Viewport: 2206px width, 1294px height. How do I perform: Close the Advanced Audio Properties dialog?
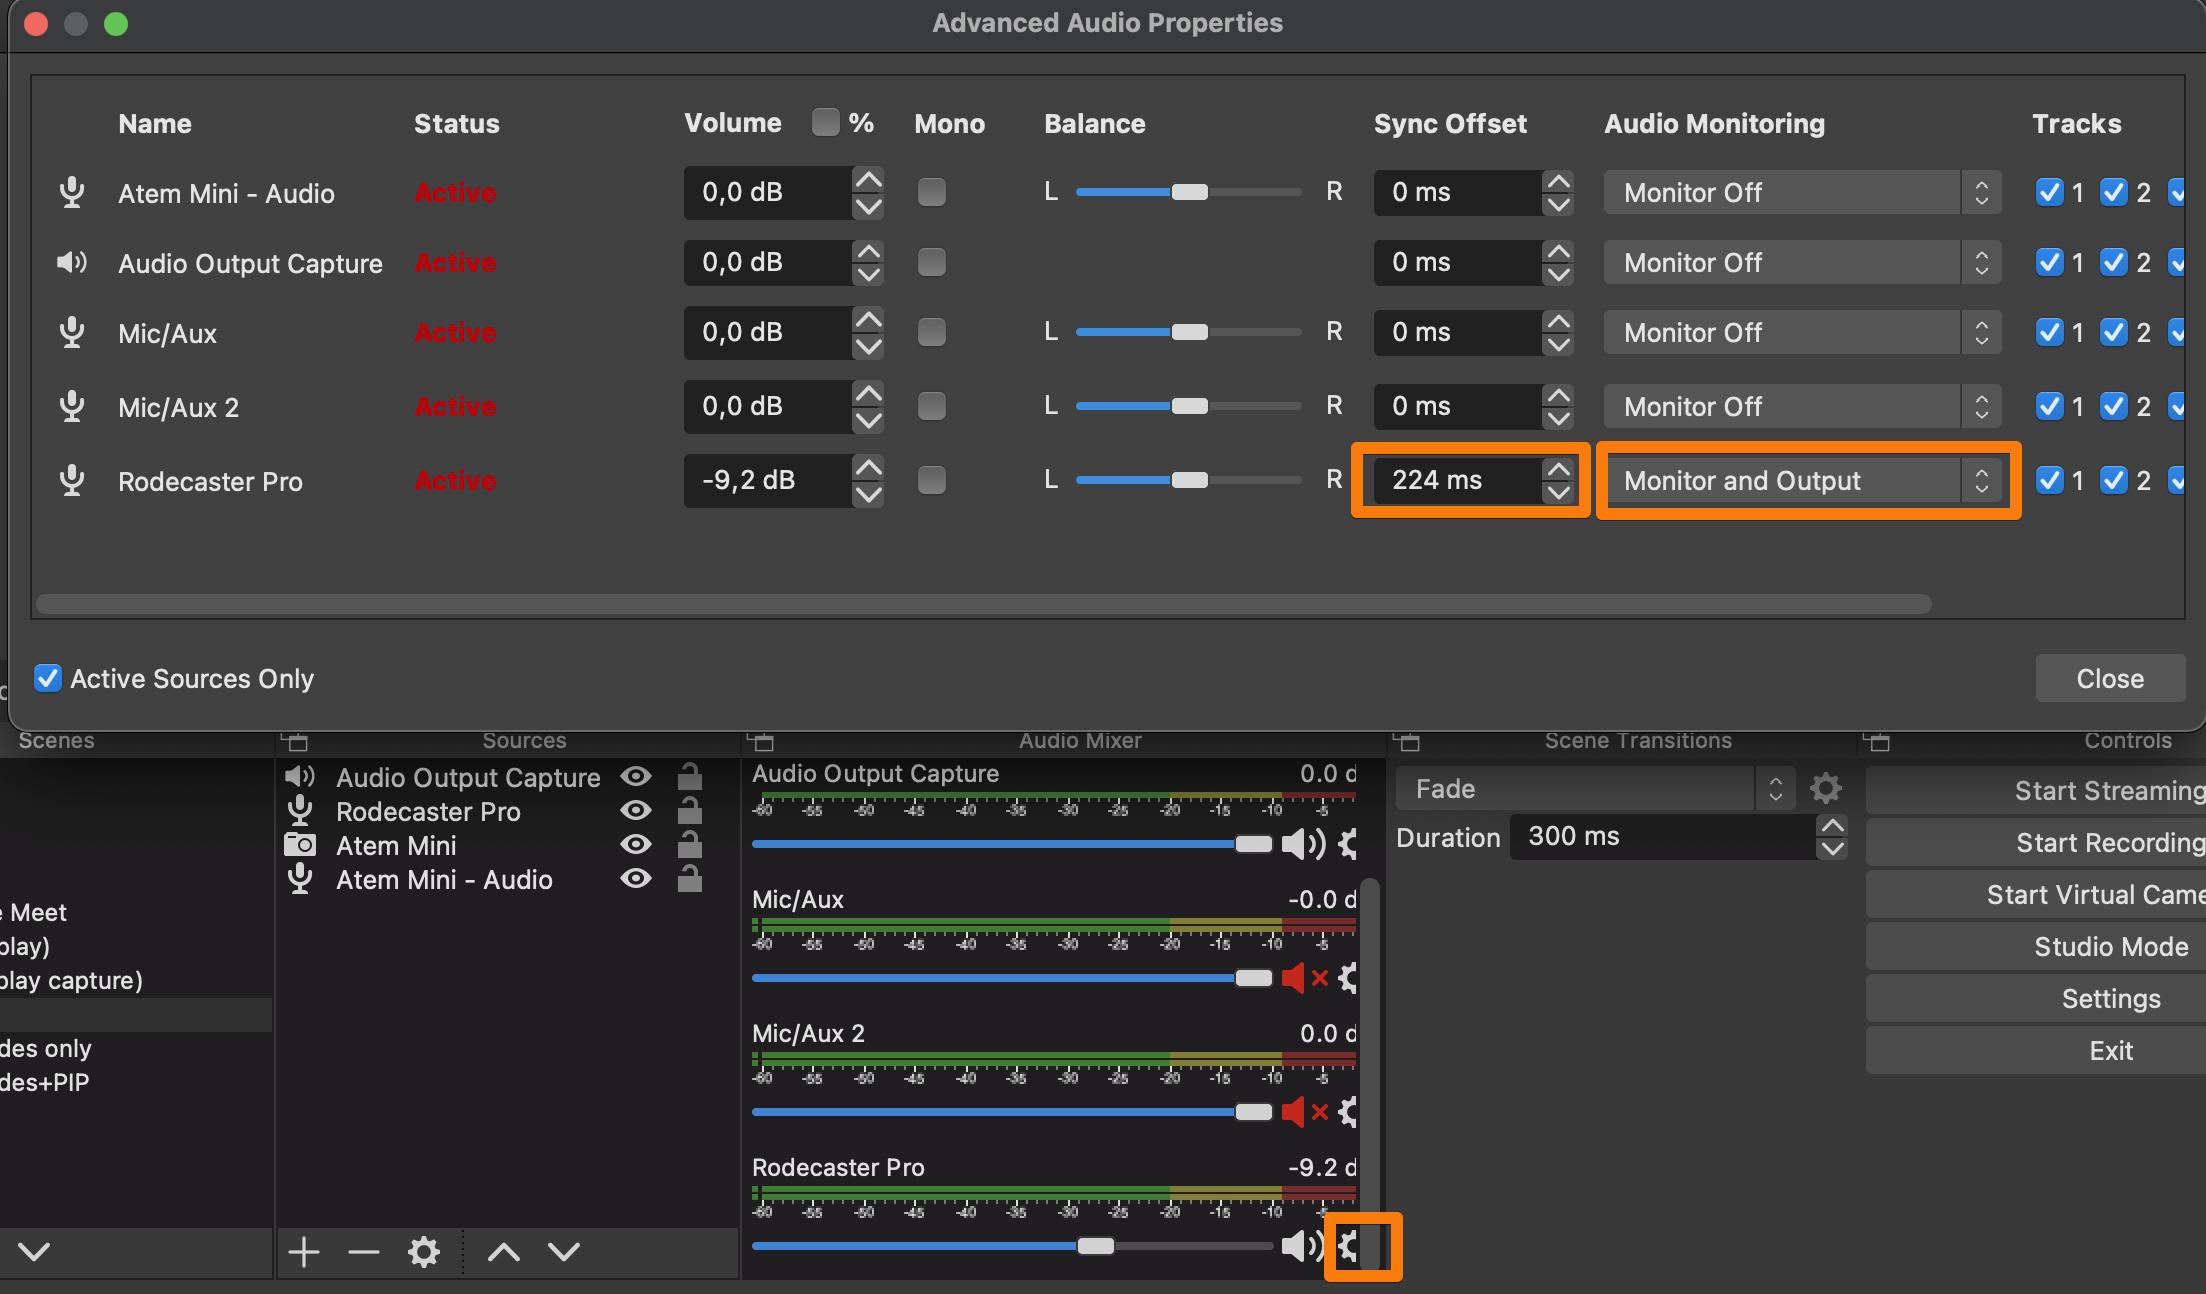coord(2109,679)
